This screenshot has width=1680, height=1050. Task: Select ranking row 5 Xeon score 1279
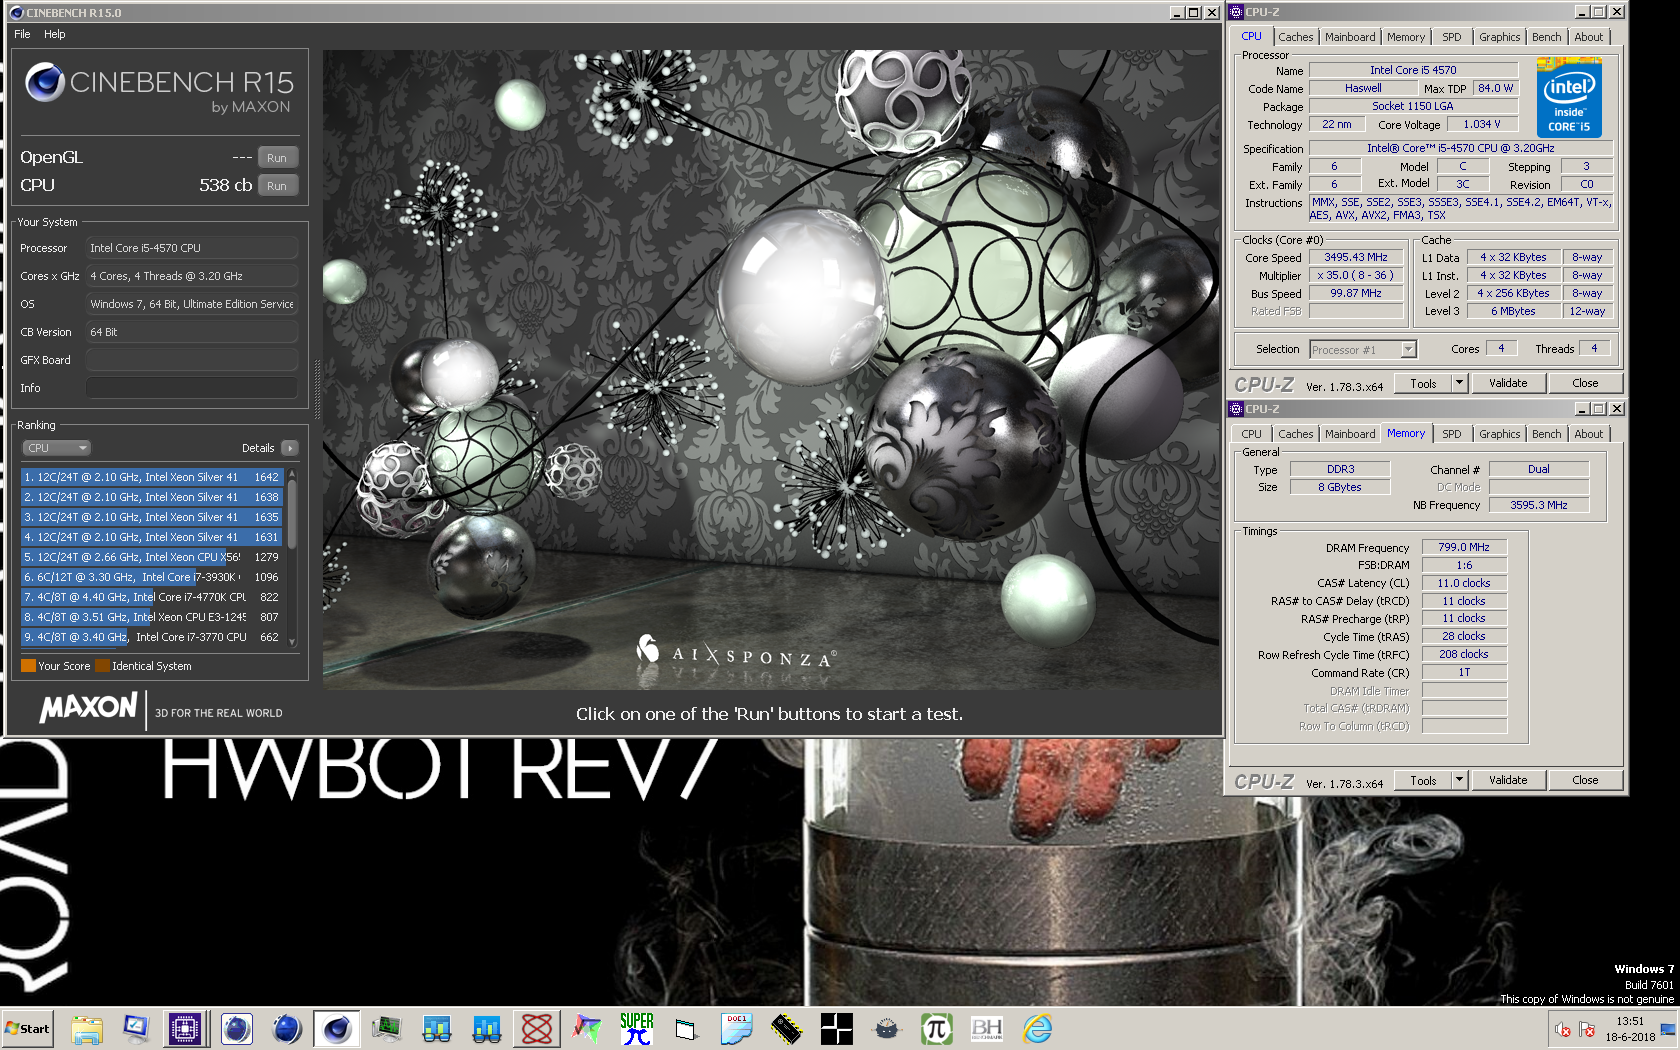pyautogui.click(x=152, y=557)
